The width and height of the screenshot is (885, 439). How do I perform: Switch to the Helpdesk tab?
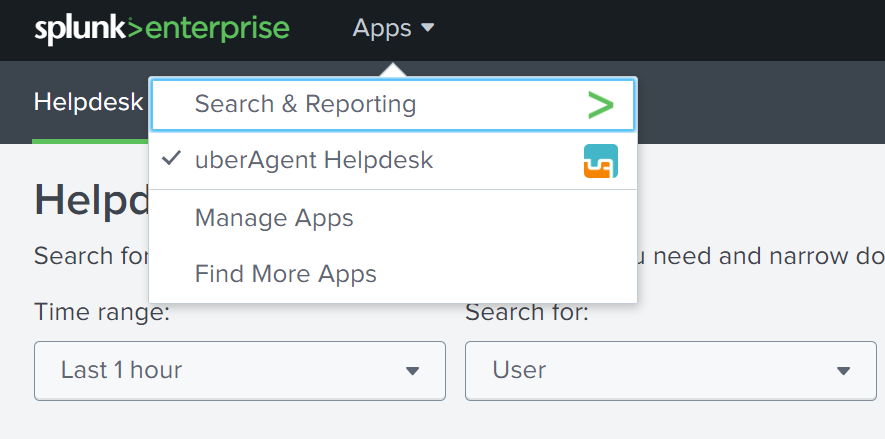pos(88,102)
